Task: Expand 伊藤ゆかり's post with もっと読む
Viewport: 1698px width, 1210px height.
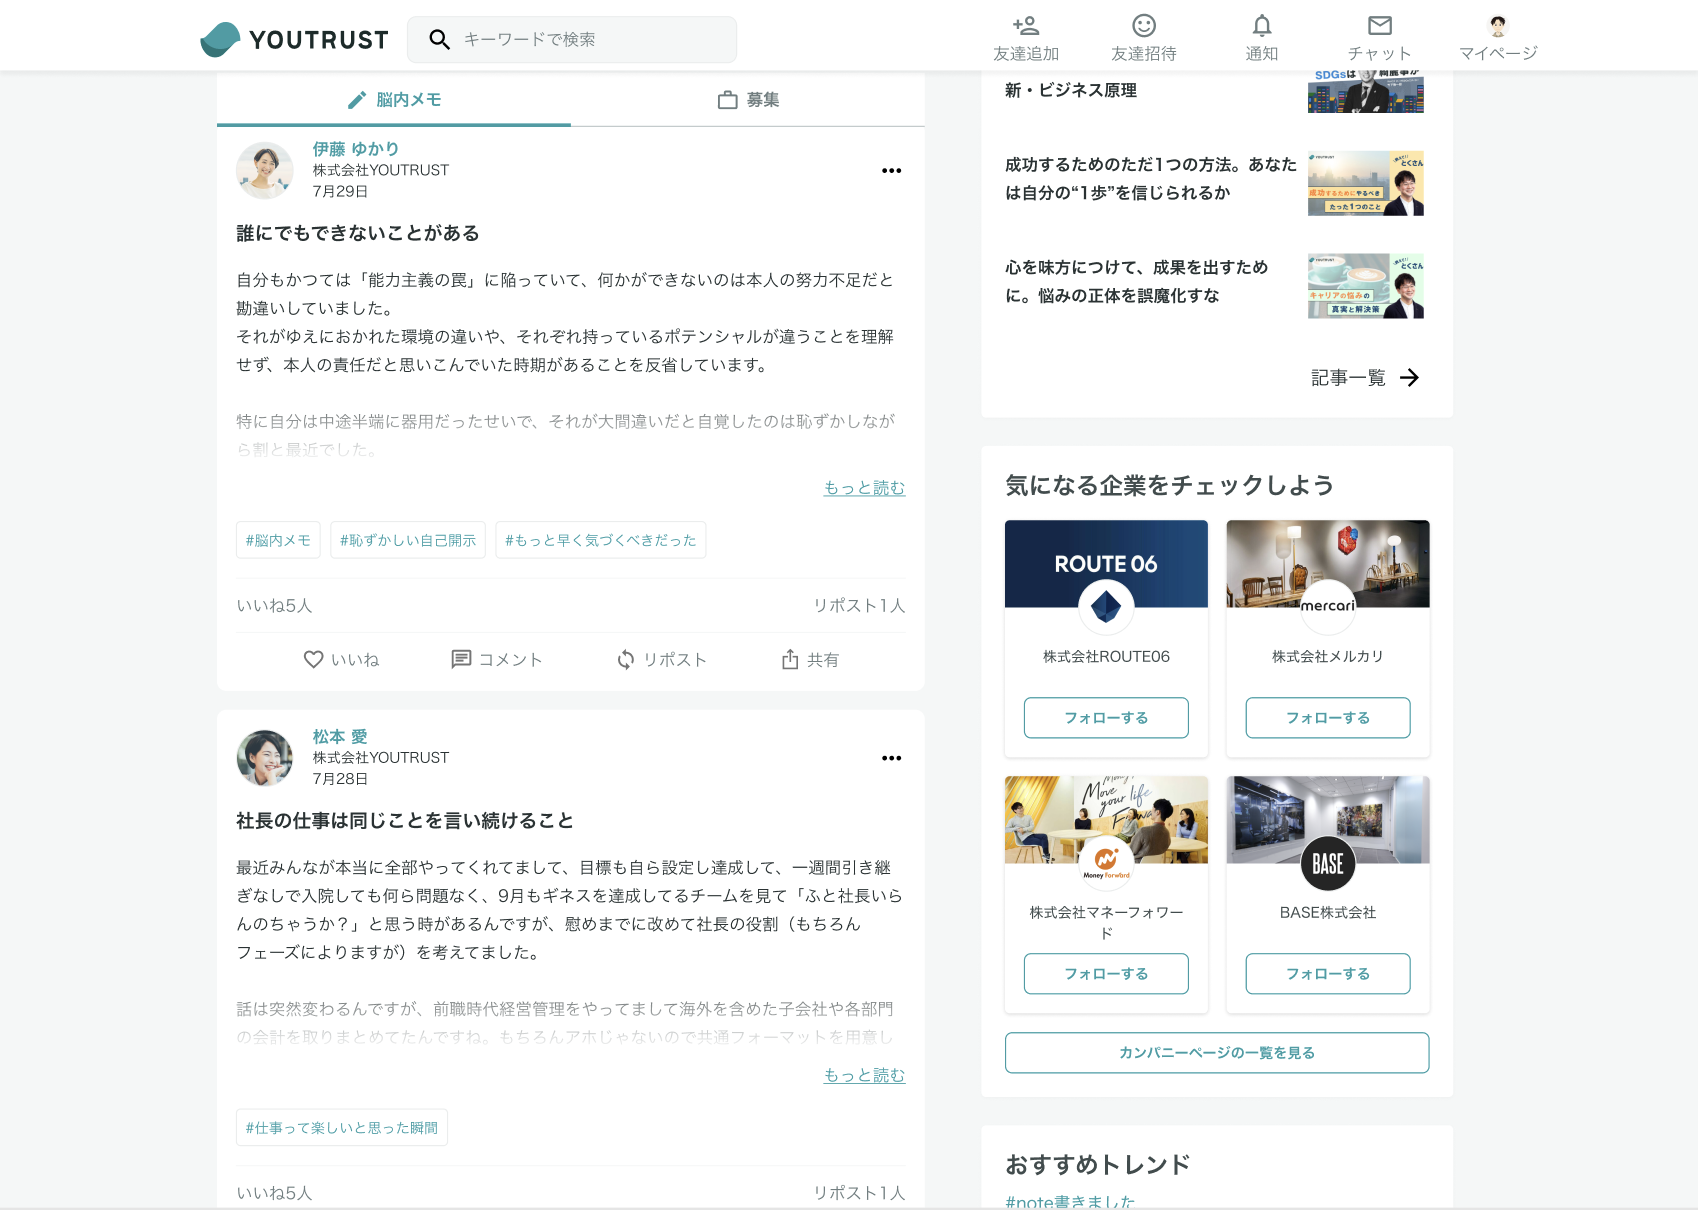Action: click(863, 488)
